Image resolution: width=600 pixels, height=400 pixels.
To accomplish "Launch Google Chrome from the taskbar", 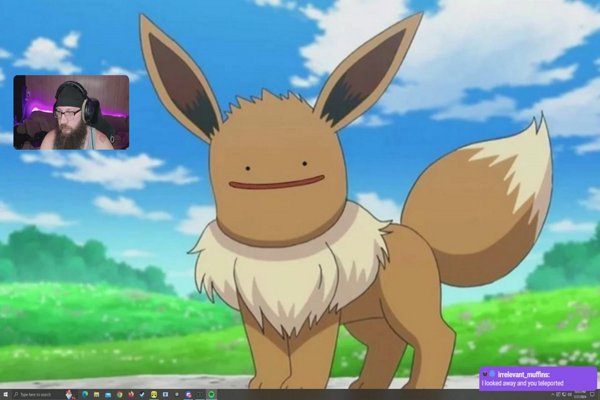I will (x=119, y=394).
